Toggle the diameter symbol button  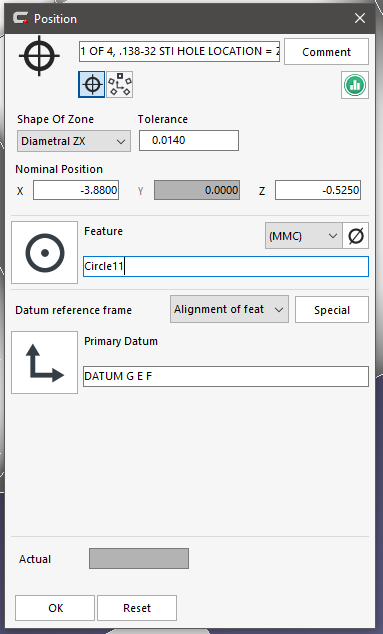tap(355, 236)
